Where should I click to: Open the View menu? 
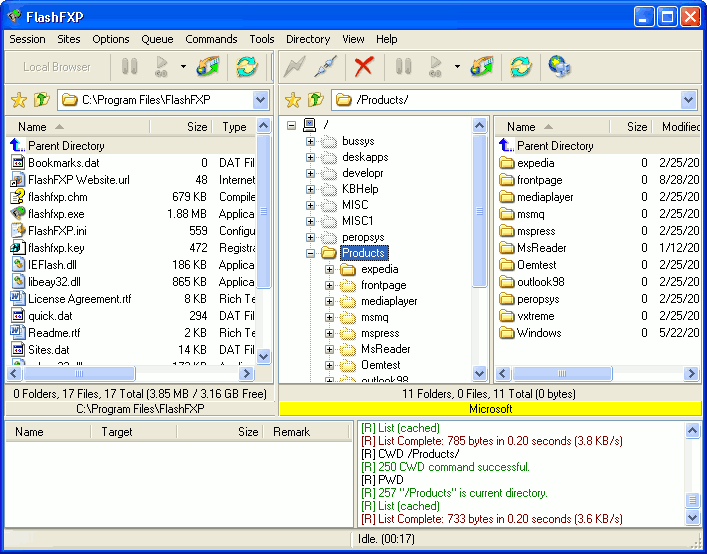click(x=353, y=39)
